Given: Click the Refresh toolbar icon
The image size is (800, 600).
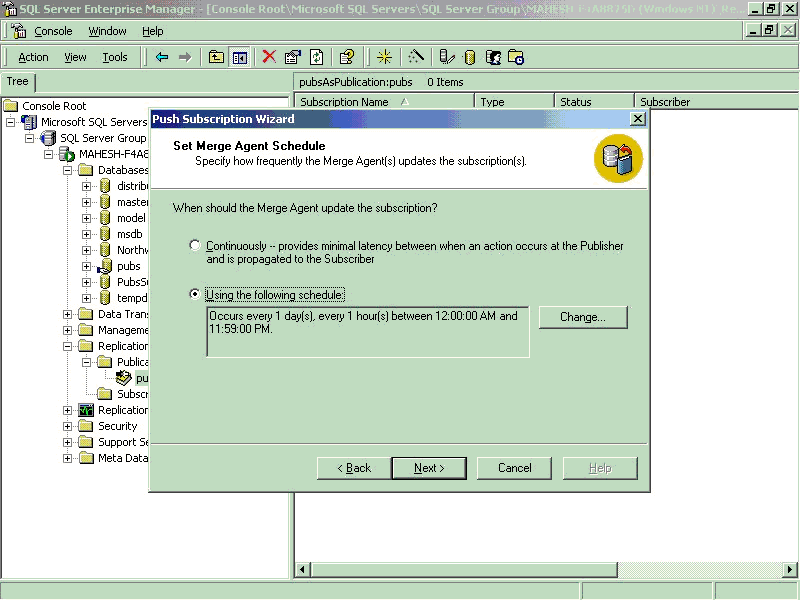Looking at the screenshot, I should 317,57.
